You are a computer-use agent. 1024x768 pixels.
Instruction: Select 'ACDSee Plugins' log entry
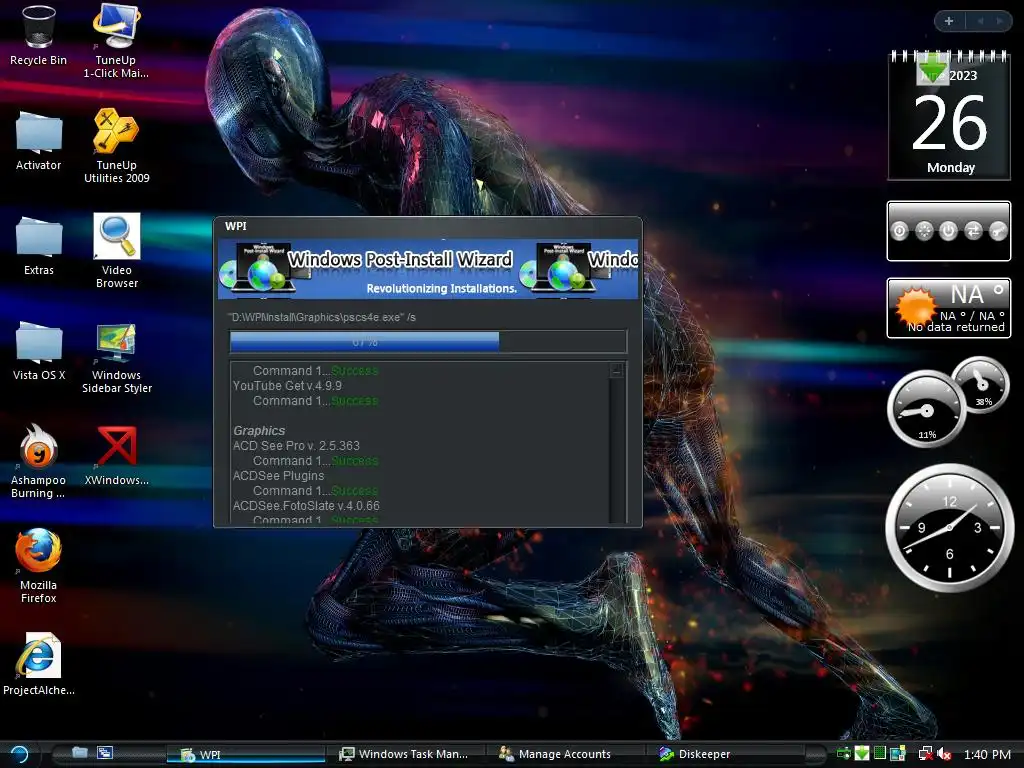click(278, 475)
